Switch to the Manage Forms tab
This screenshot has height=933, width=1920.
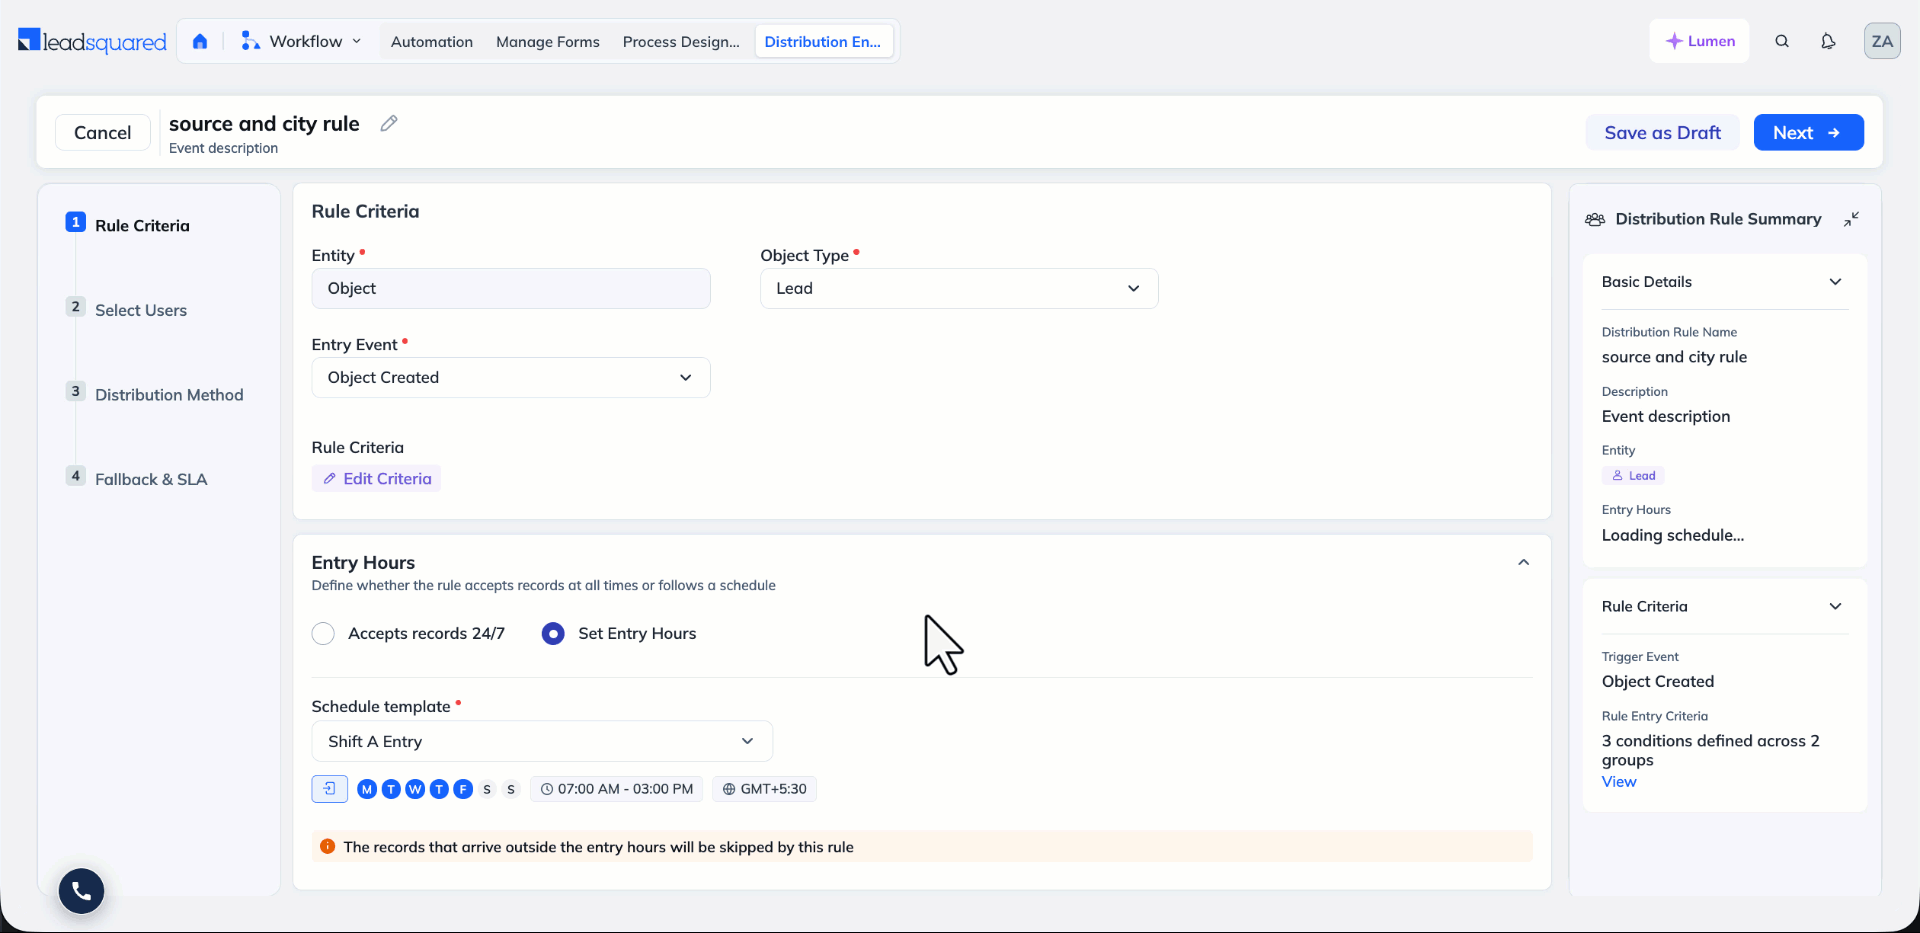point(548,41)
